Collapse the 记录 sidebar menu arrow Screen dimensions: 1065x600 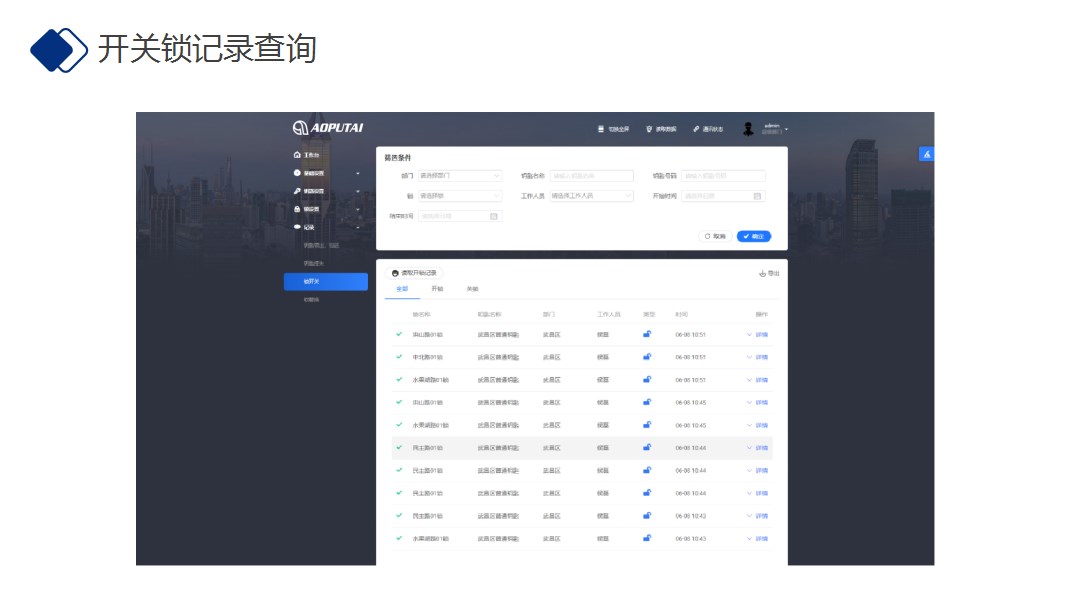(358, 228)
